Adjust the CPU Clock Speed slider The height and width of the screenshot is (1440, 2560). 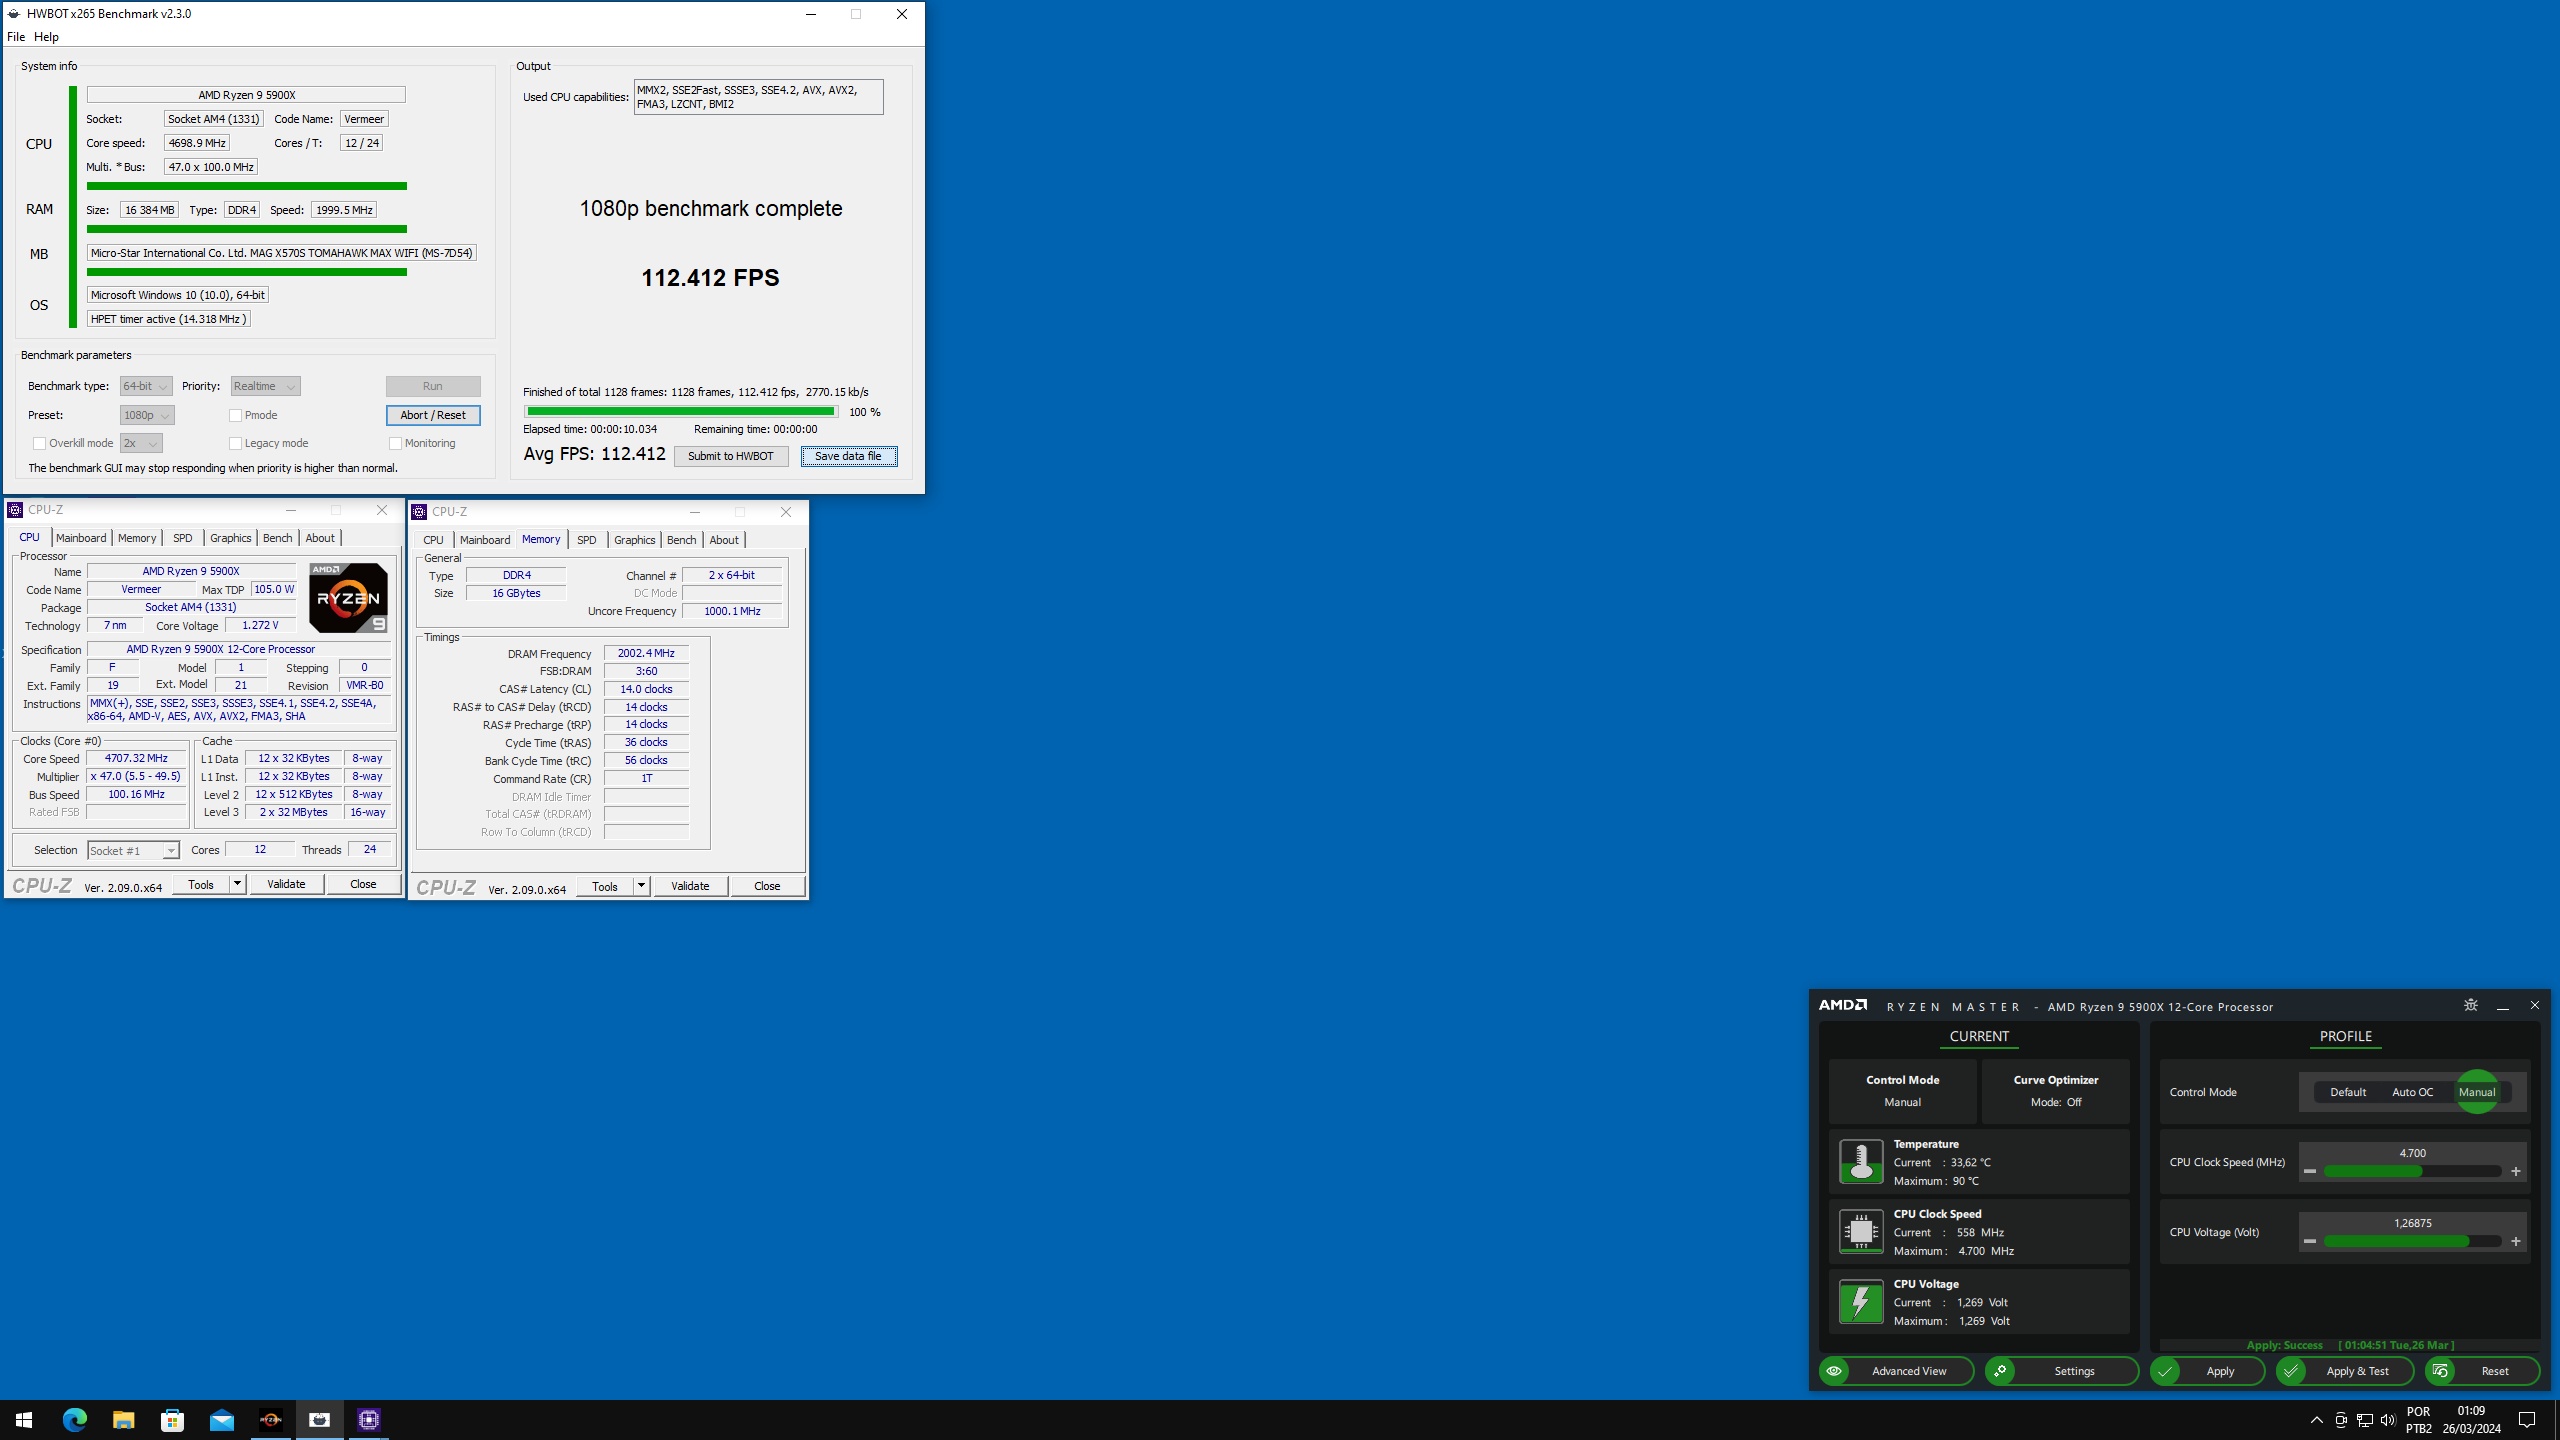pyautogui.click(x=2412, y=1171)
